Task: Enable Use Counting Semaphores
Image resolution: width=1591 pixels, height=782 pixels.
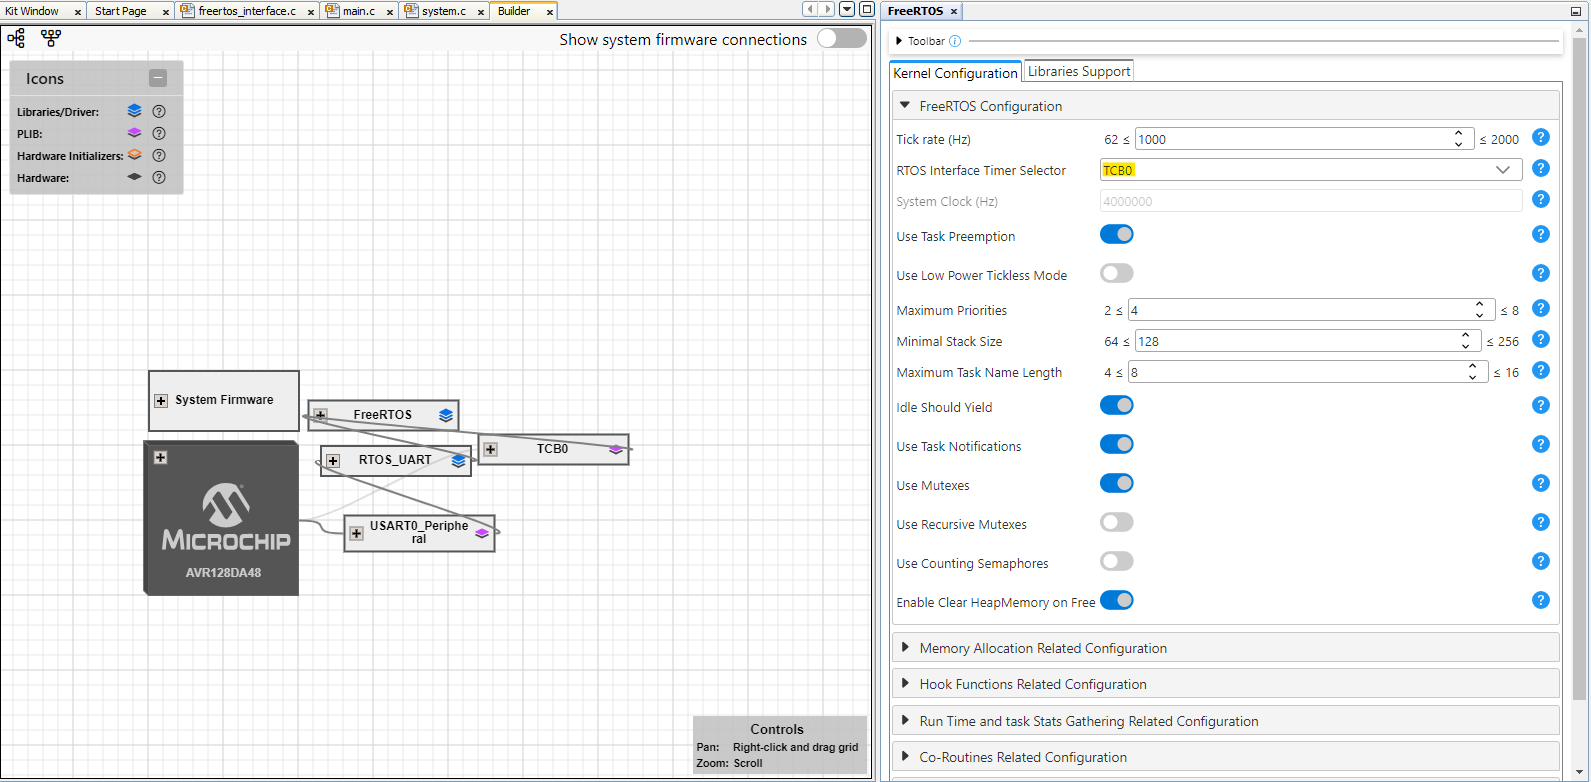Action: (1117, 561)
